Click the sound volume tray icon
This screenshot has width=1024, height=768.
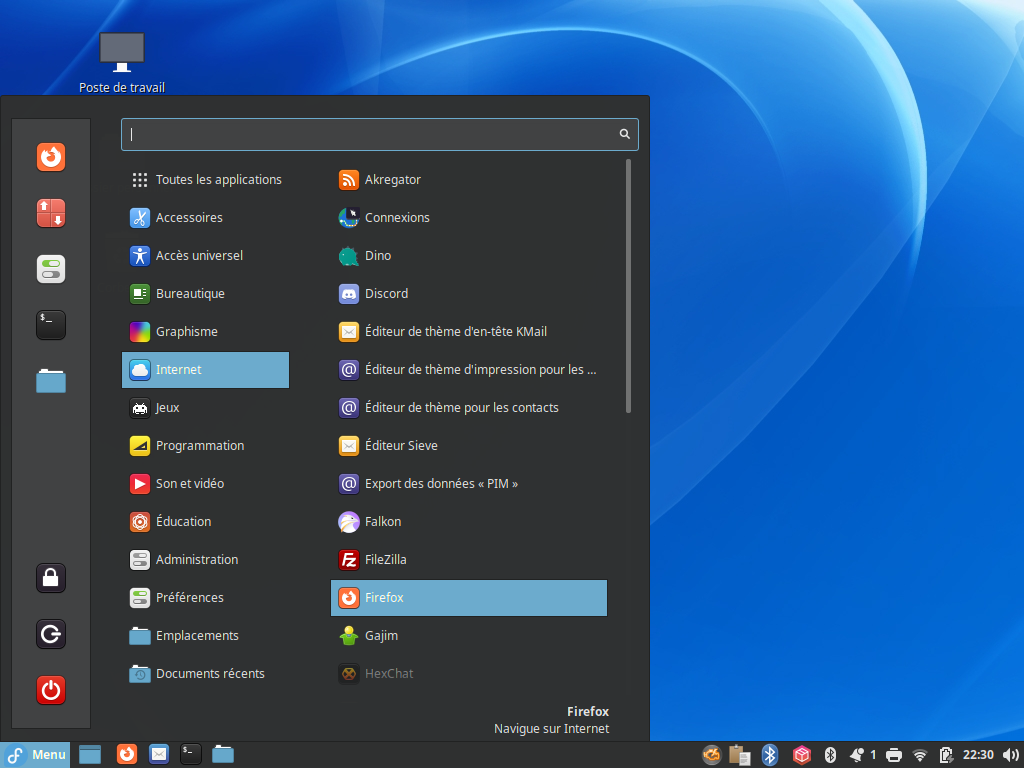(x=1010, y=755)
